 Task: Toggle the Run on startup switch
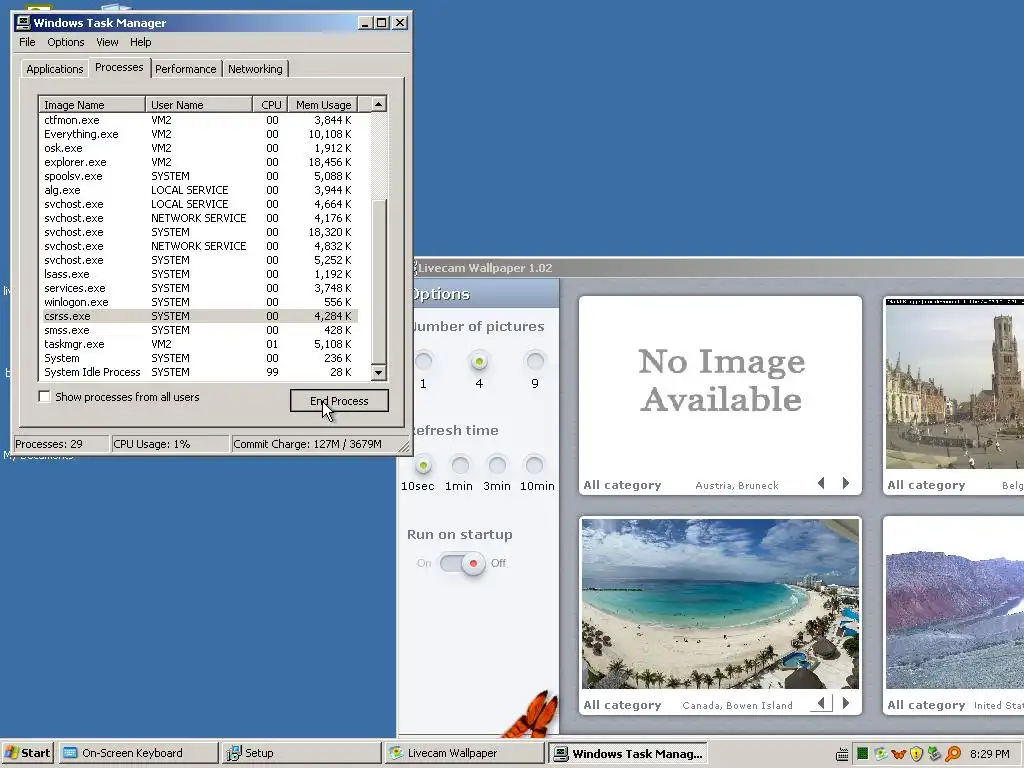(462, 563)
